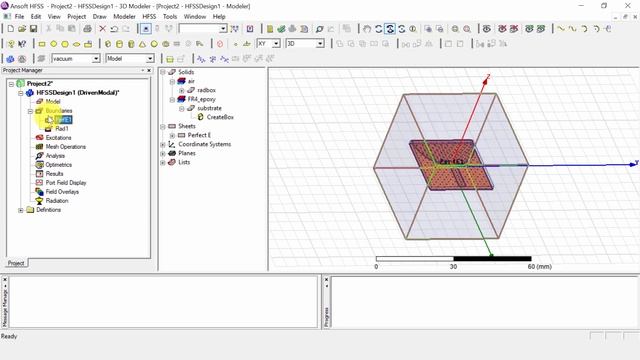Select the Draw Rectangle tool
Image resolution: width=640 pixels, height=360 pixels.
[x=42, y=44]
